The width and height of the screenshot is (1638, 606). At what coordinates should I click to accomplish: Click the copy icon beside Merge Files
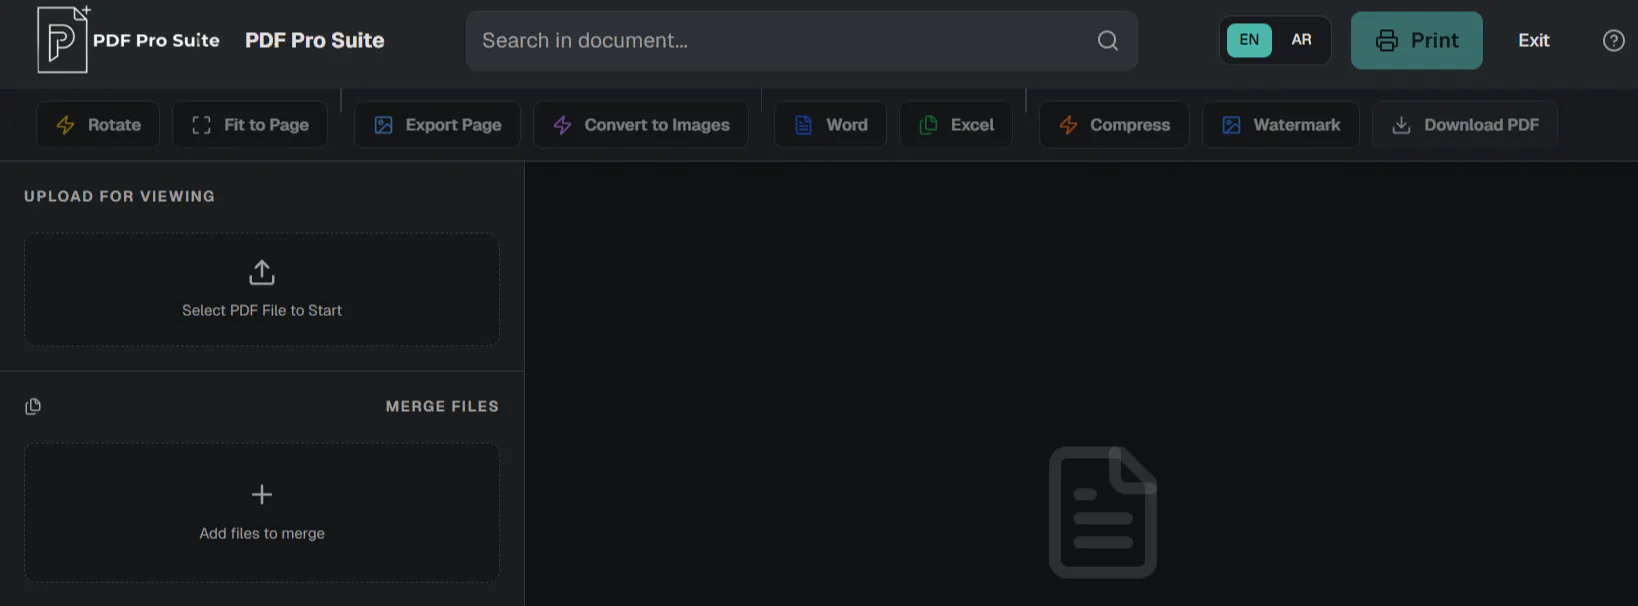point(33,406)
